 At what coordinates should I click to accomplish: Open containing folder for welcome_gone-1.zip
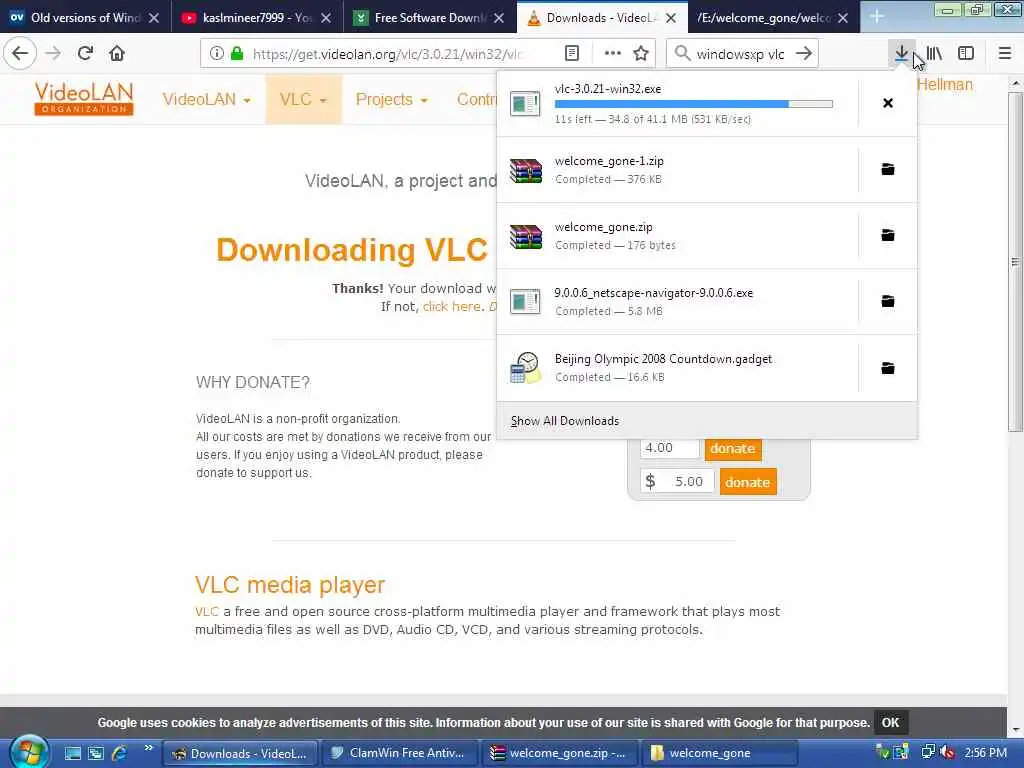click(888, 169)
